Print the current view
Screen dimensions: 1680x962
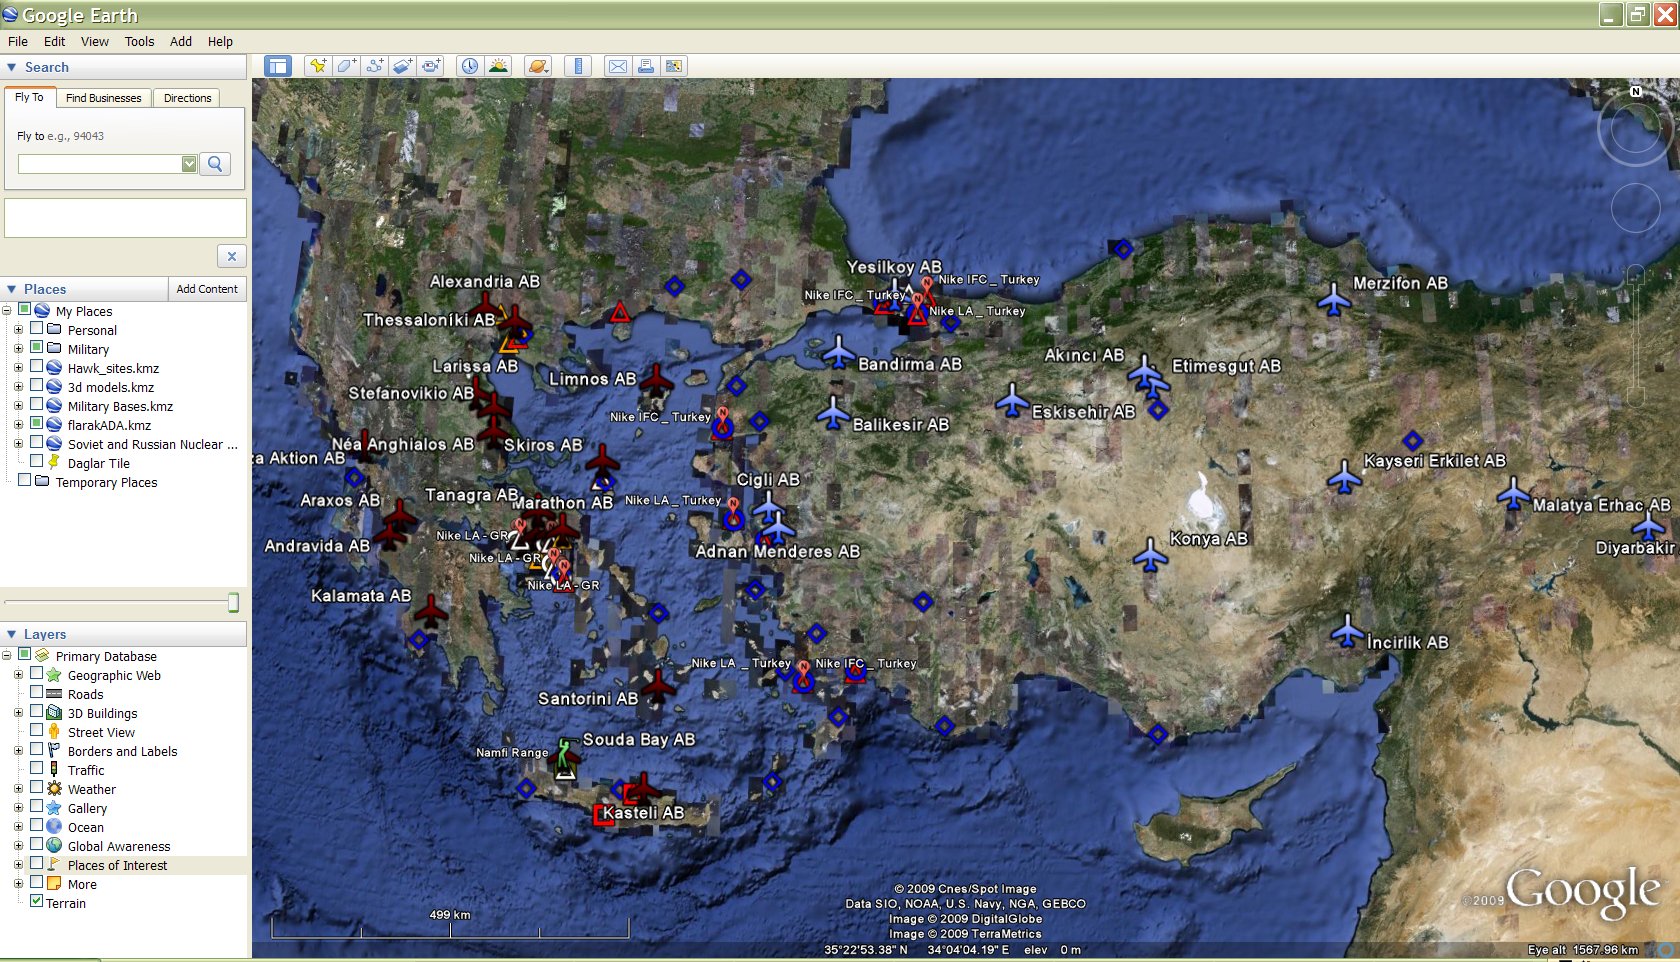(646, 66)
